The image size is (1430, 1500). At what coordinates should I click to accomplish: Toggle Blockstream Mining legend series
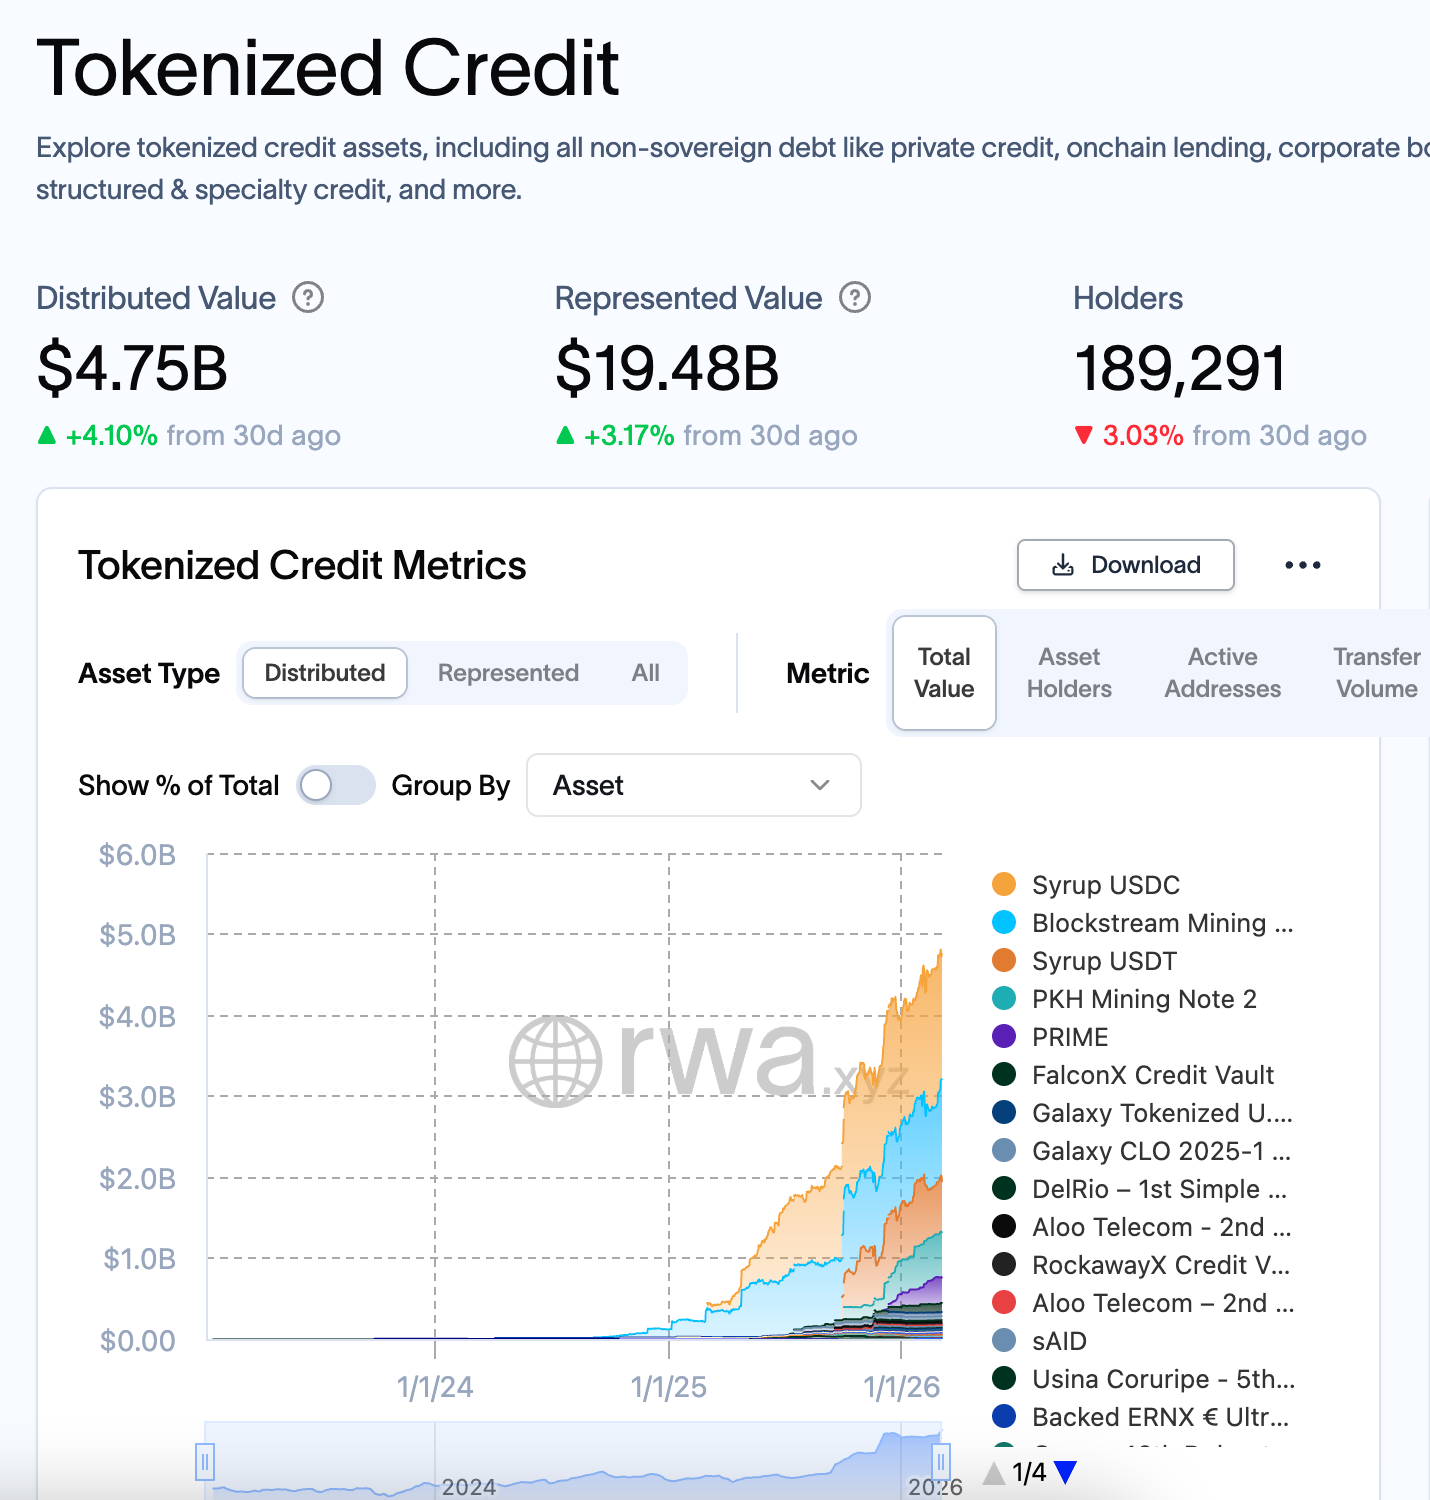(x=1143, y=923)
